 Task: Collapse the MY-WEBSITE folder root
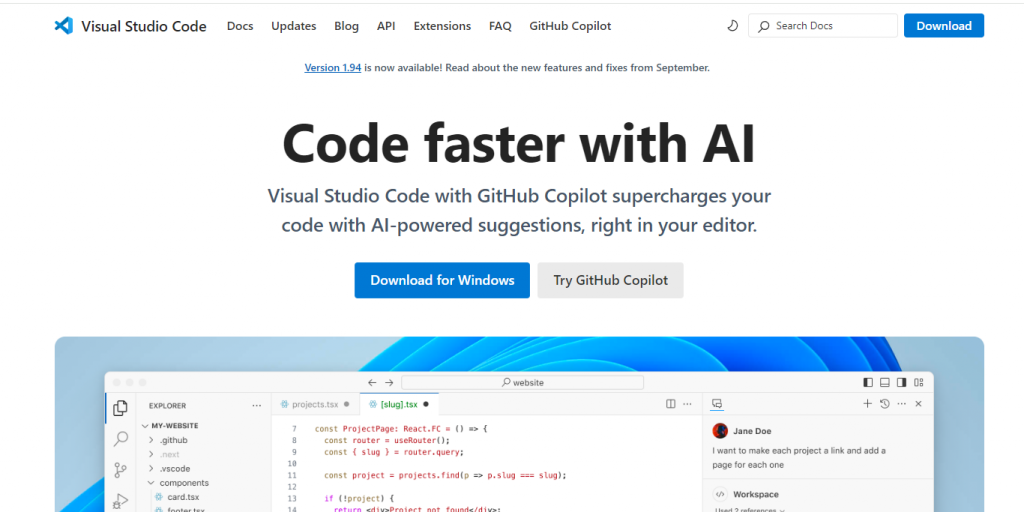coord(145,426)
